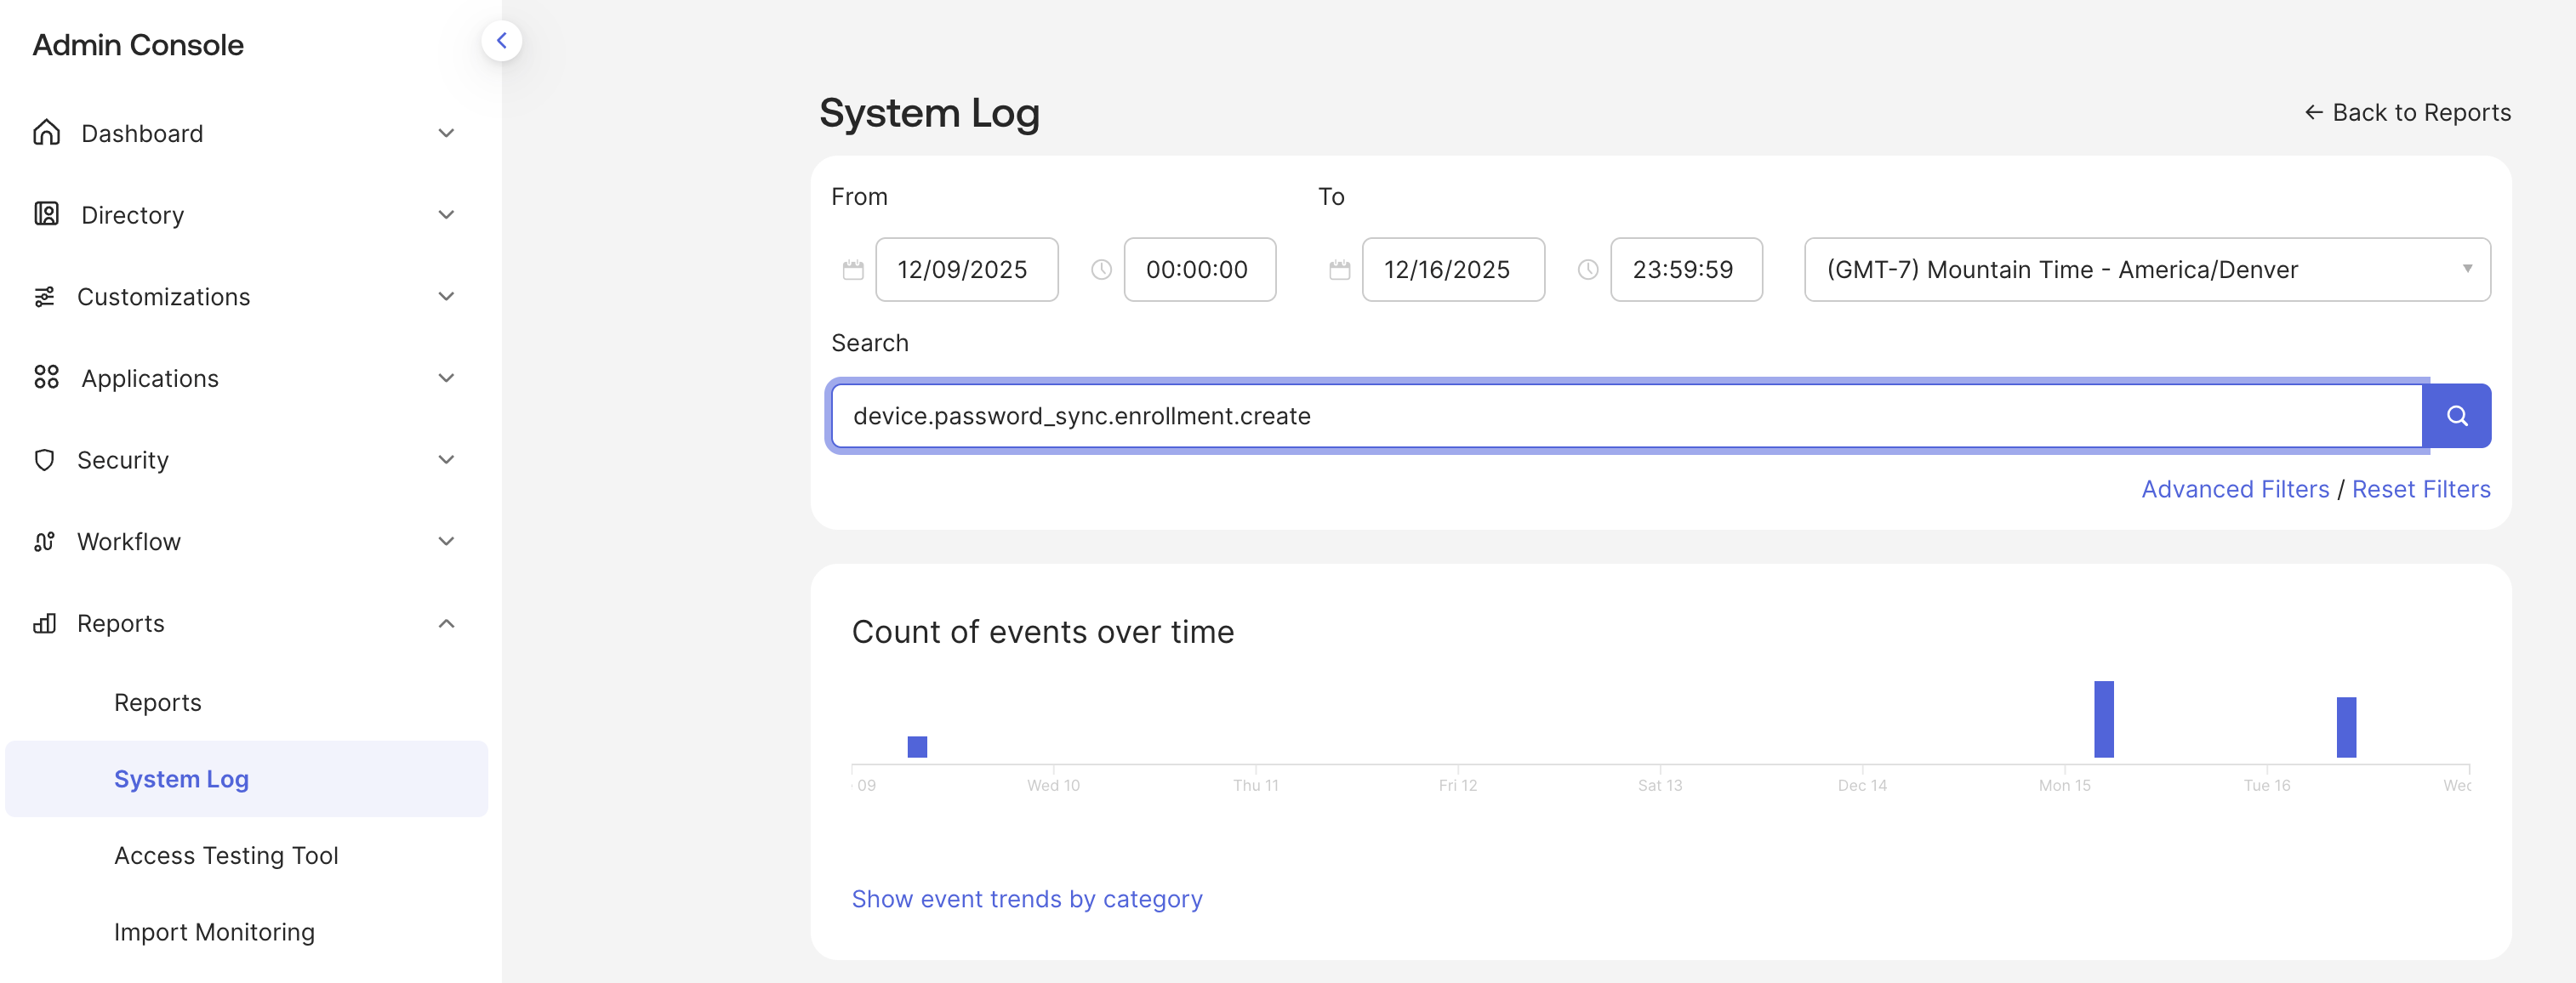This screenshot has width=2576, height=983.
Task: Select the Tue 16 chart bar
Action: click(x=2346, y=727)
